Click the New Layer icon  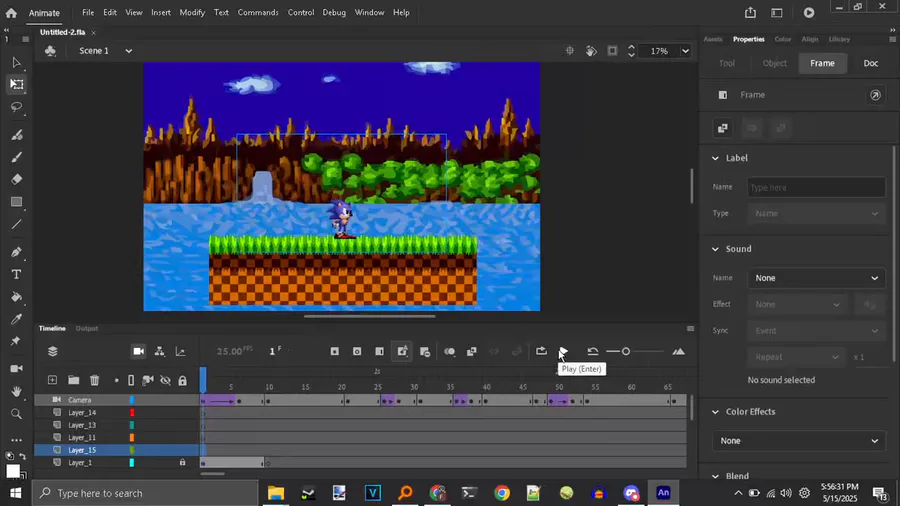click(52, 380)
